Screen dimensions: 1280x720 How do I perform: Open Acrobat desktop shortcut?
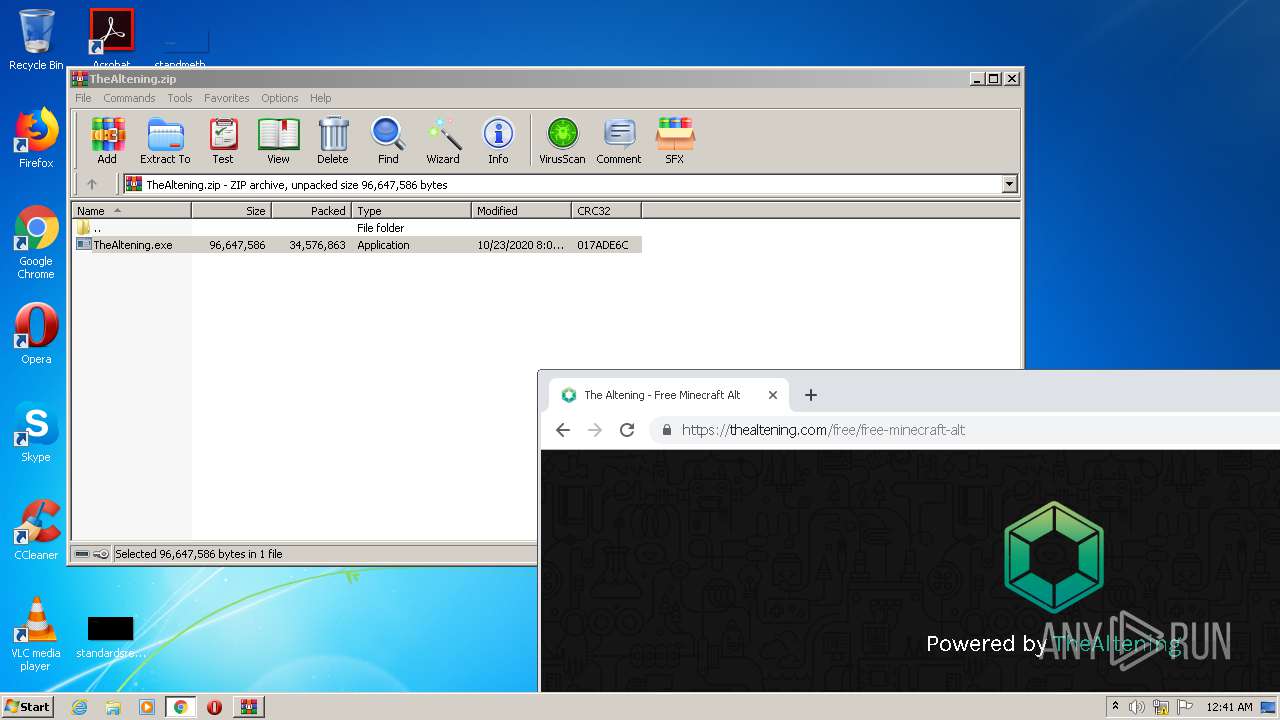[111, 39]
